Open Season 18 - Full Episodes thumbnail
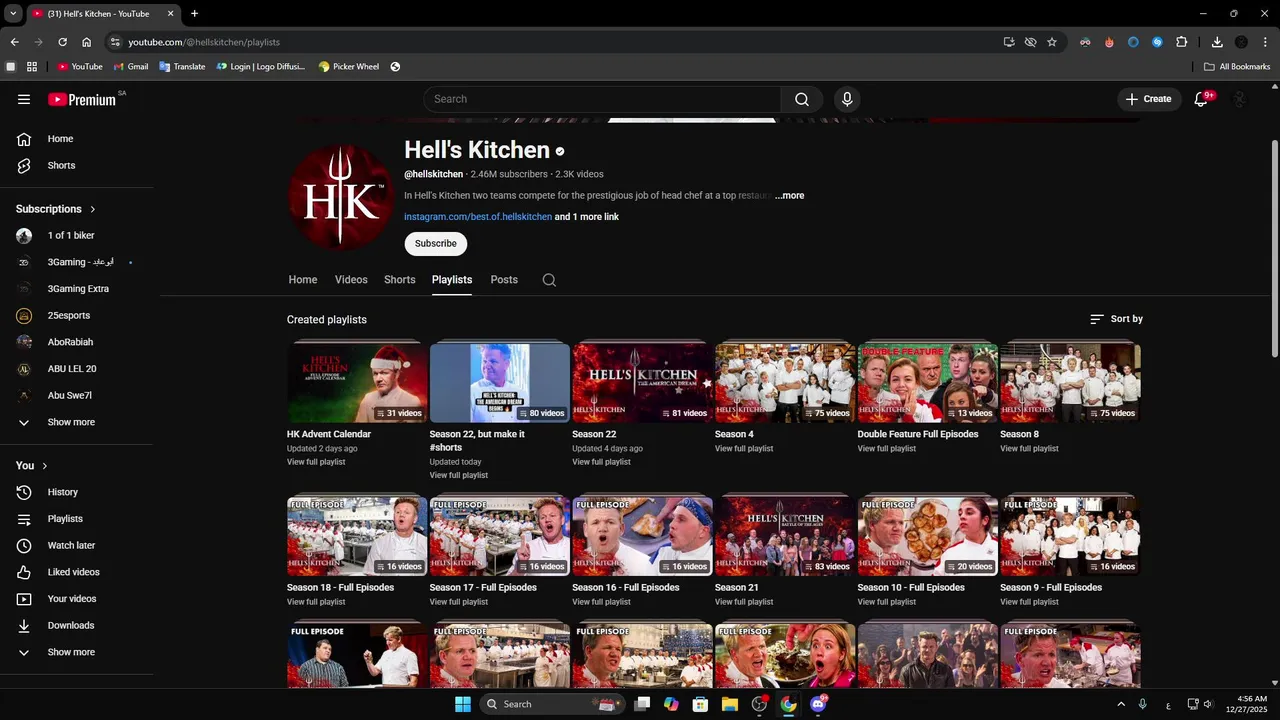Image resolution: width=1280 pixels, height=720 pixels. tap(357, 536)
